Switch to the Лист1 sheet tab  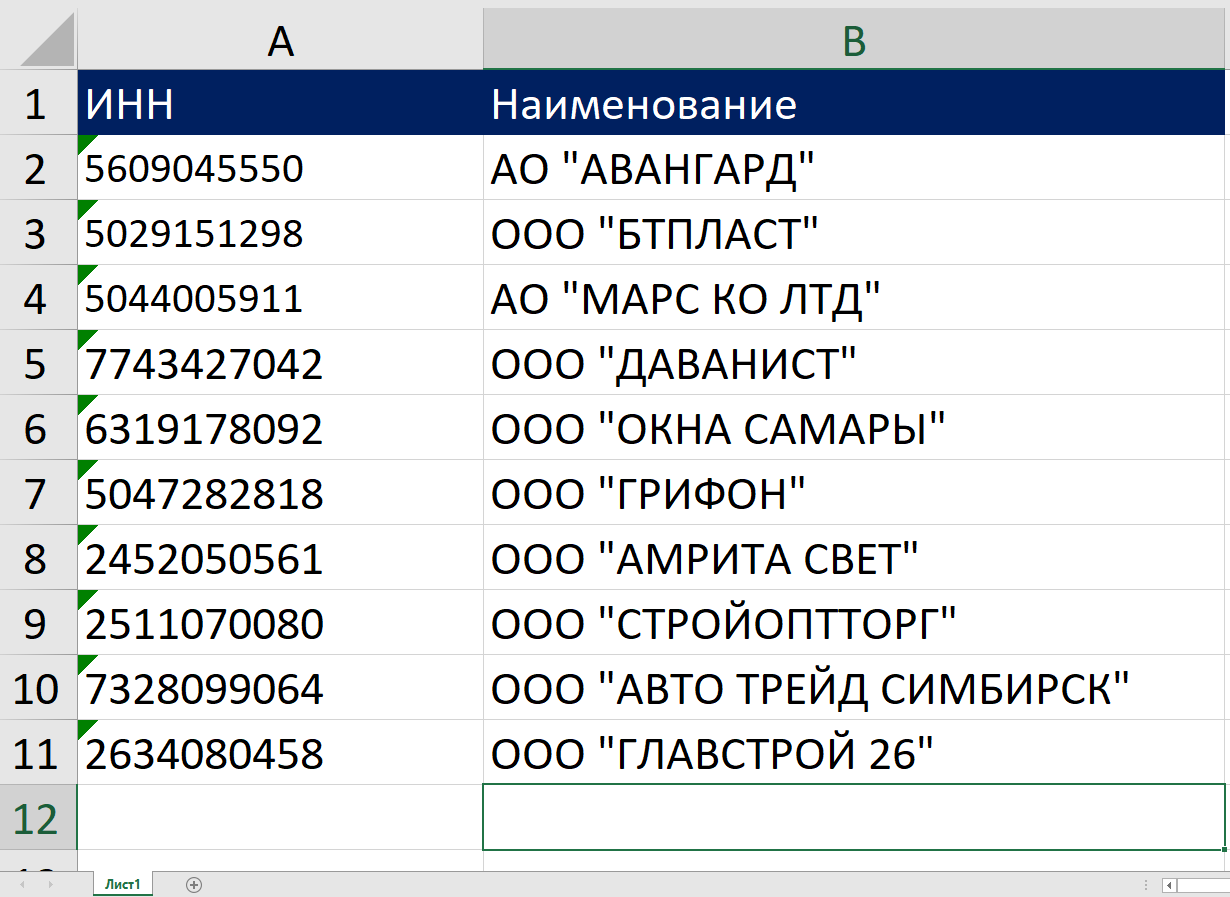tap(122, 884)
